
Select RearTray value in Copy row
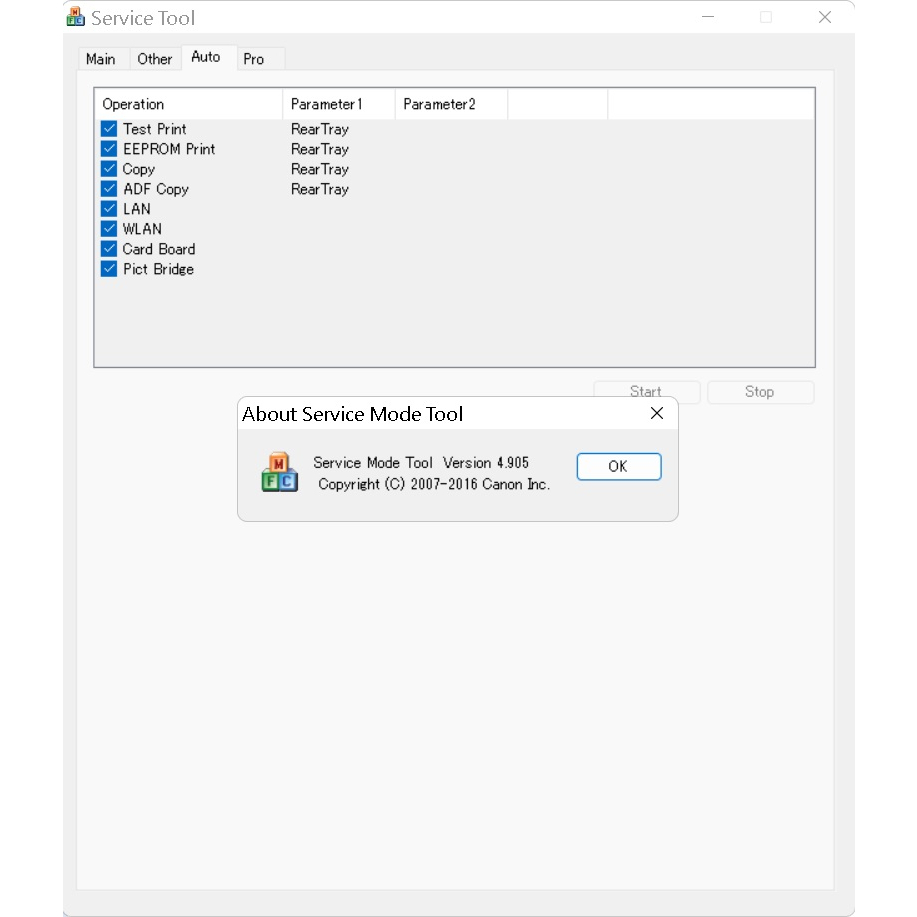(320, 169)
